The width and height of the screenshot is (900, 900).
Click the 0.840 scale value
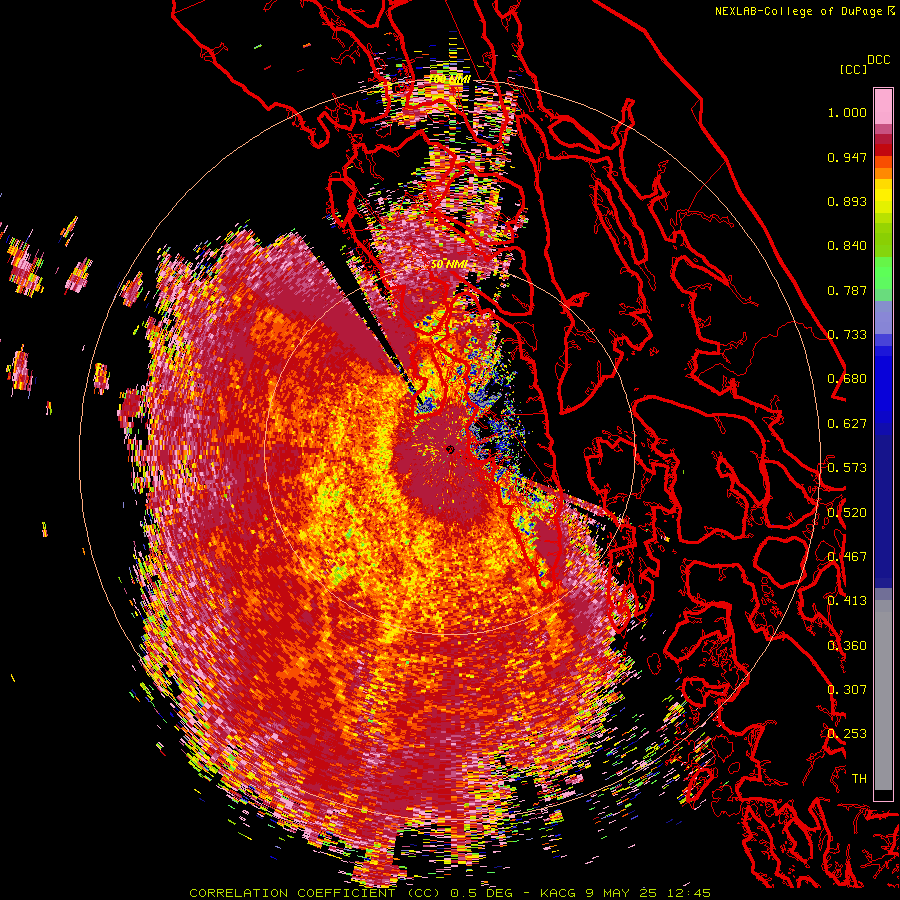(x=847, y=246)
